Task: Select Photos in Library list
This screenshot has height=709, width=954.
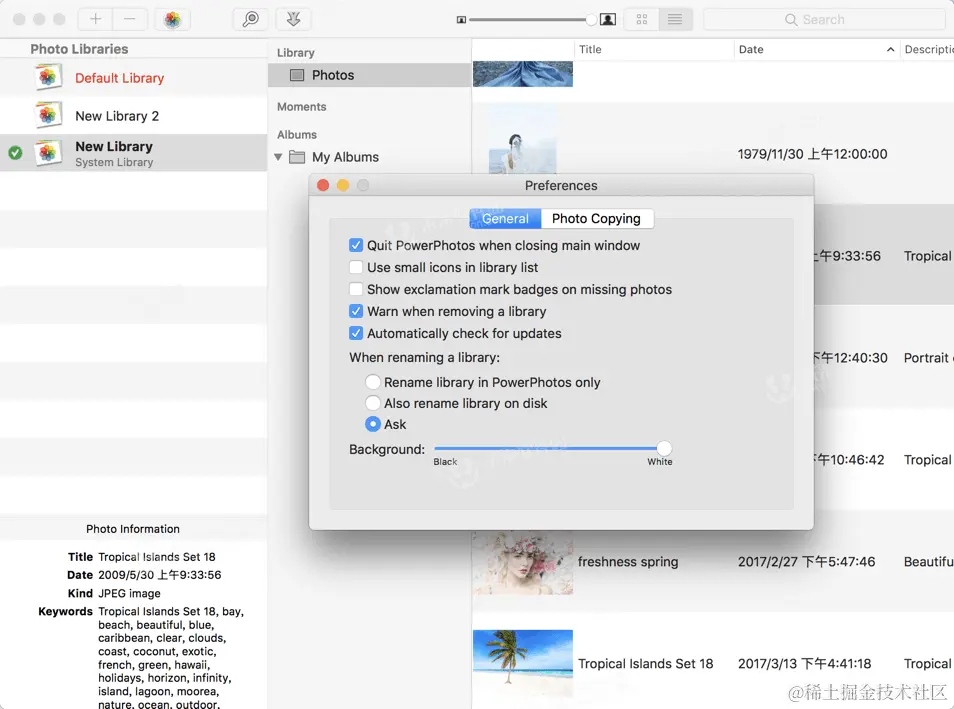Action: tap(369, 75)
